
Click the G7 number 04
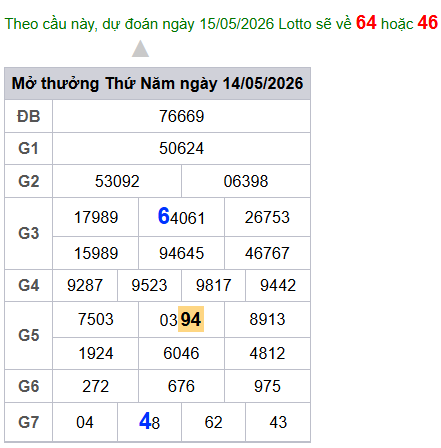click(85, 422)
